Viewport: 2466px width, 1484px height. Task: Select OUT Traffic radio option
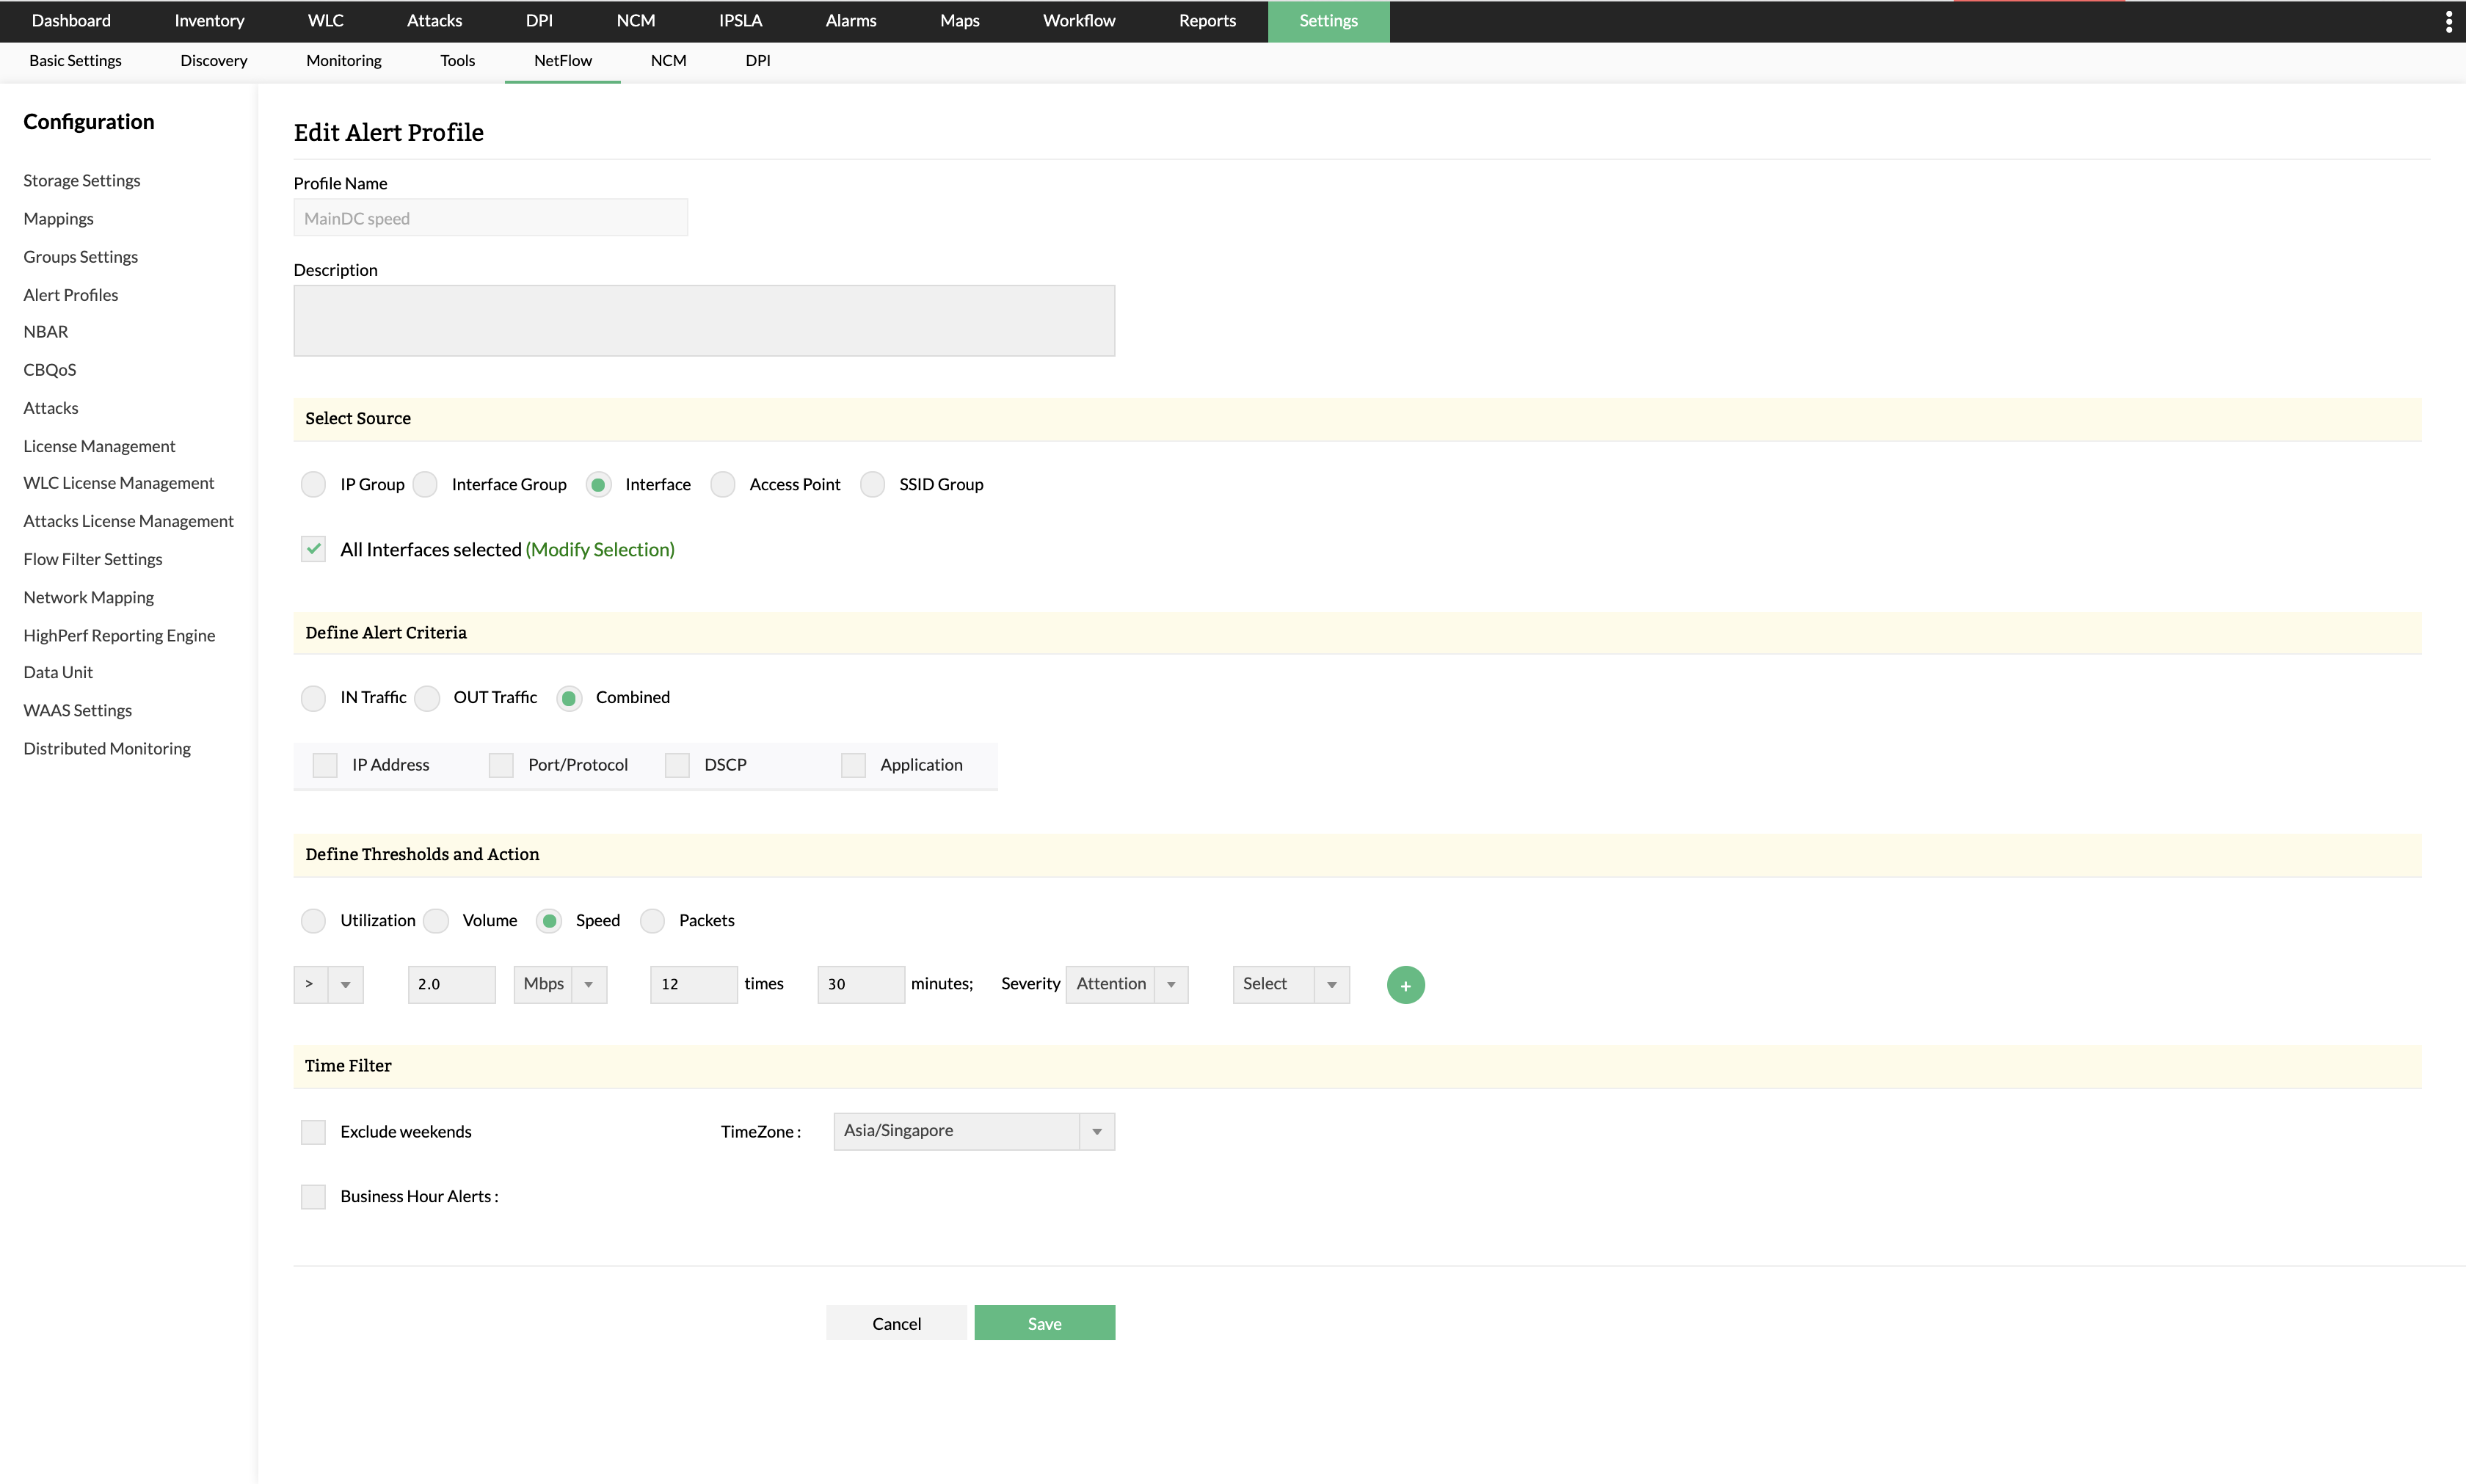click(x=428, y=698)
